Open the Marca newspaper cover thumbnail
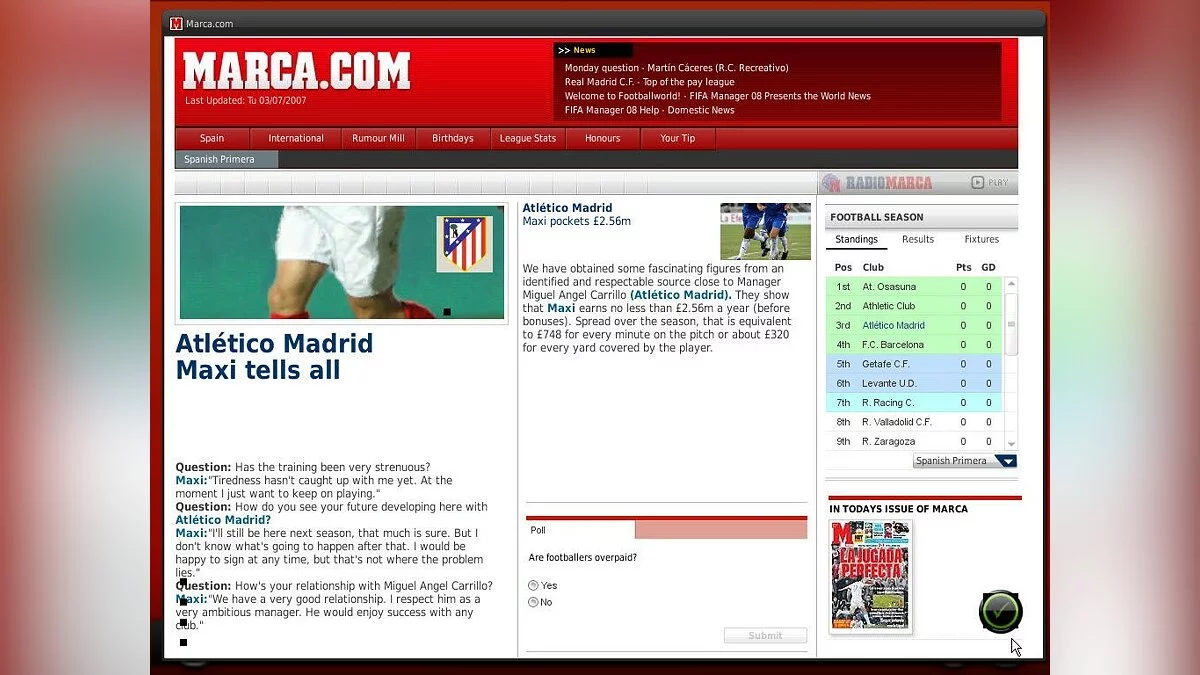This screenshot has width=1200, height=675. coord(870,576)
